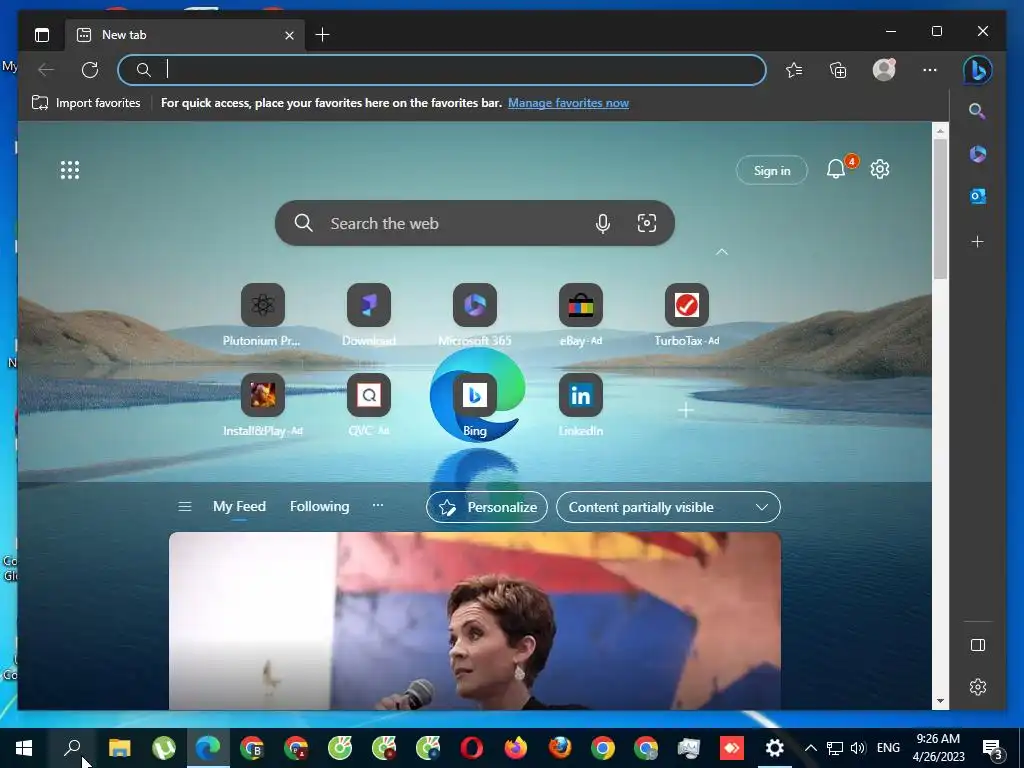Click the Sign in button
Screen dimensions: 1024x768
772,170
